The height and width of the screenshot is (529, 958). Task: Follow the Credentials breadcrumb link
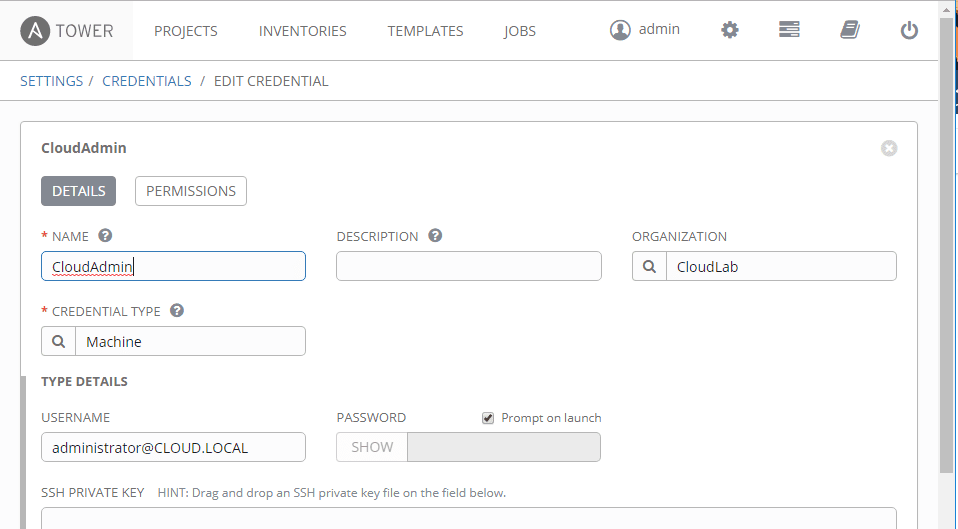click(x=147, y=81)
